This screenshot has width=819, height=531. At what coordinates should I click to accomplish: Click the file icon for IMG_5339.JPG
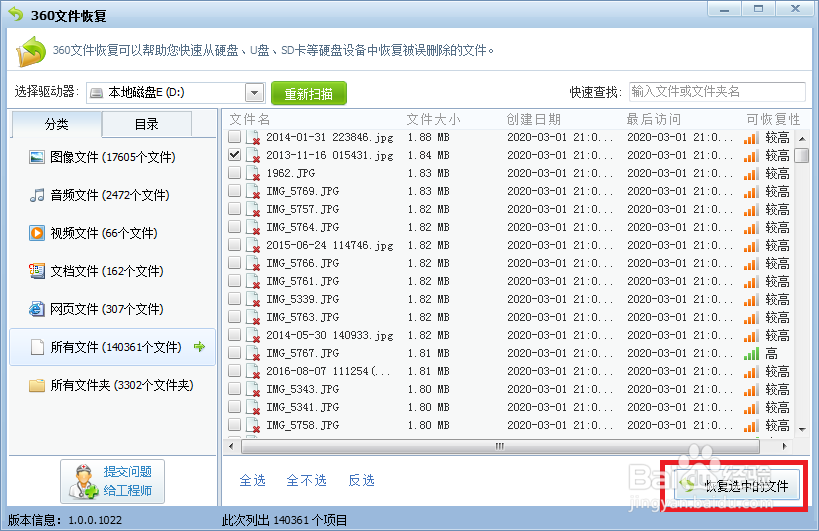point(253,299)
